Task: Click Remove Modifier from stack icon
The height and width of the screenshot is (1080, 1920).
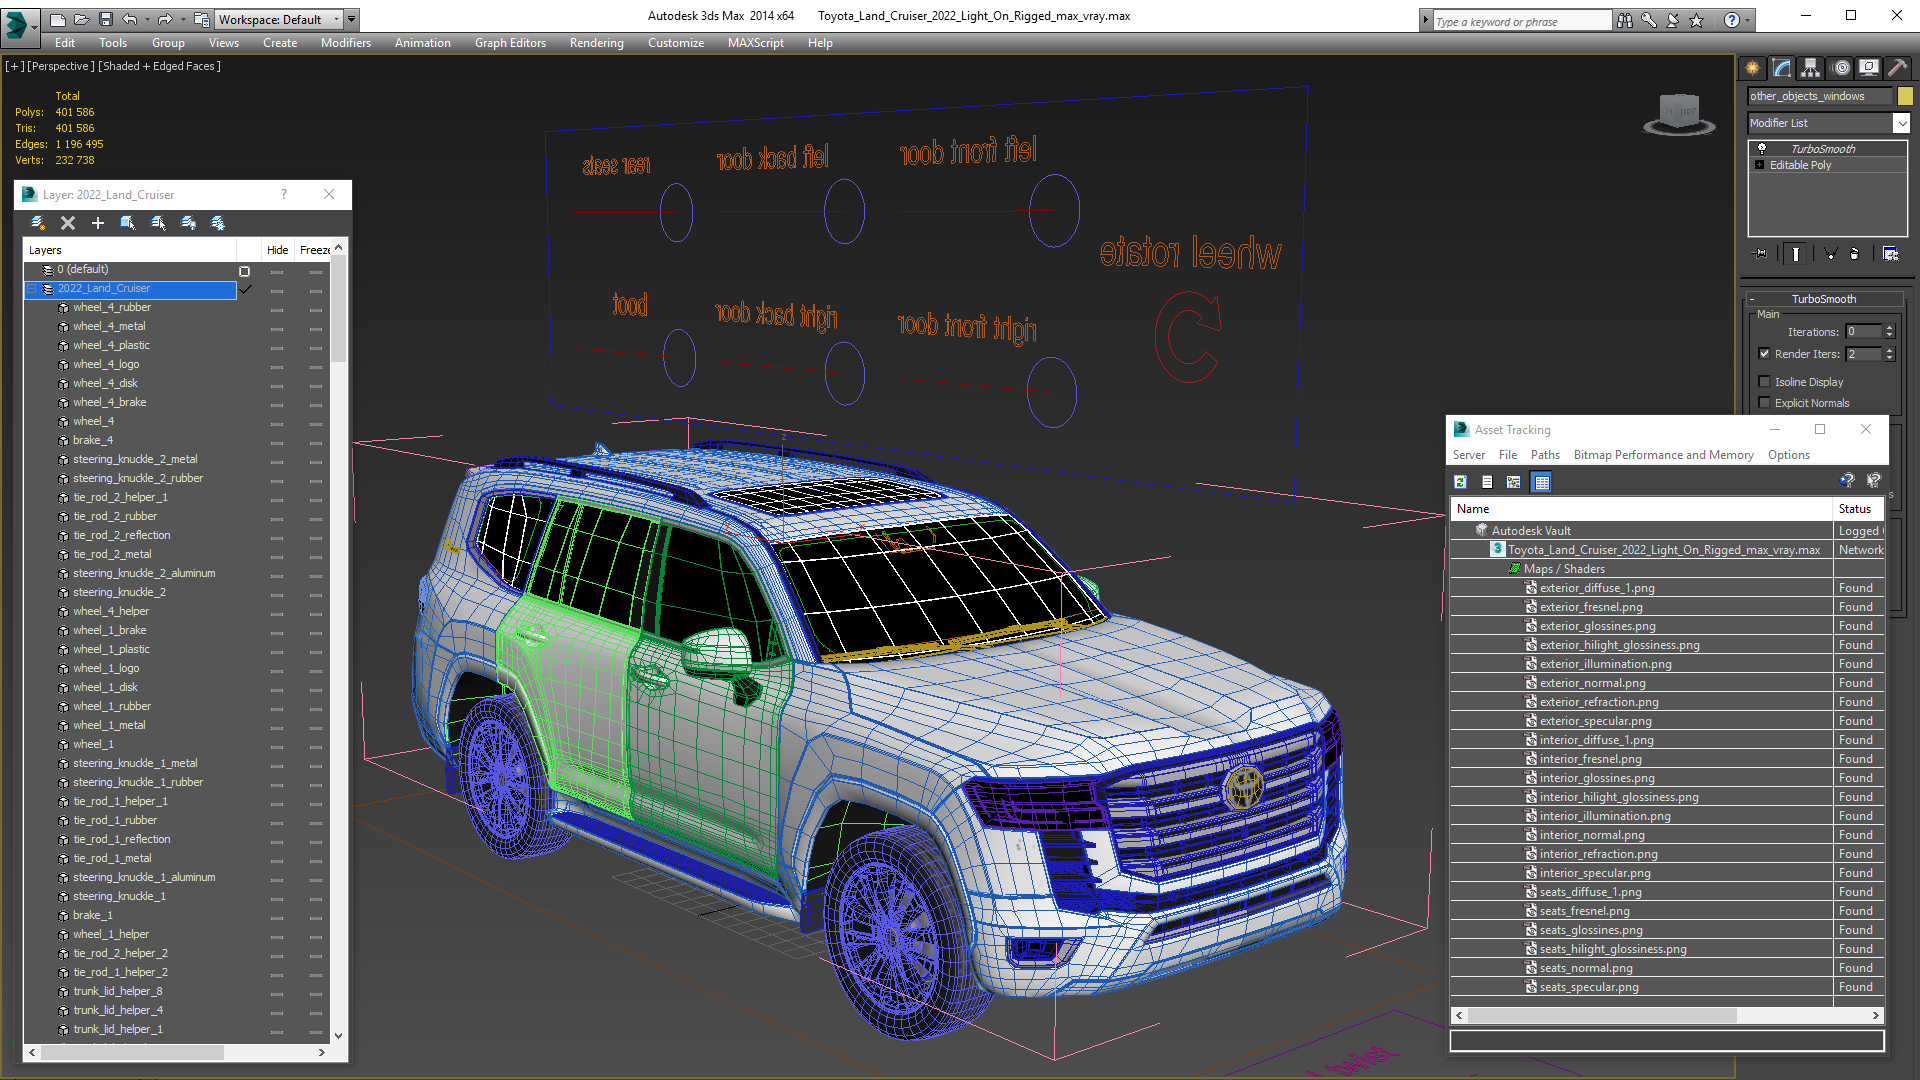Action: 1855,254
